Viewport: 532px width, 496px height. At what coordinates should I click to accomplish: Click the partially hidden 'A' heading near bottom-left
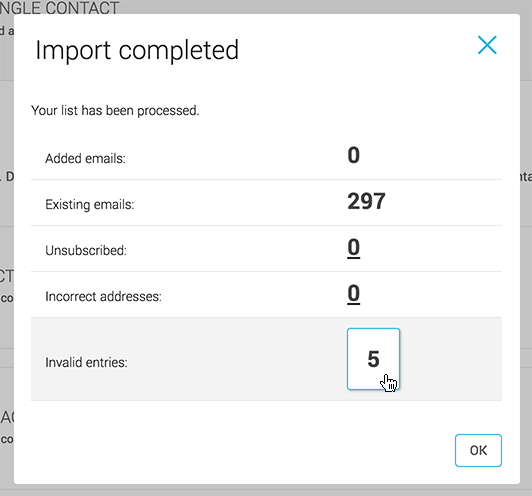point(7,417)
